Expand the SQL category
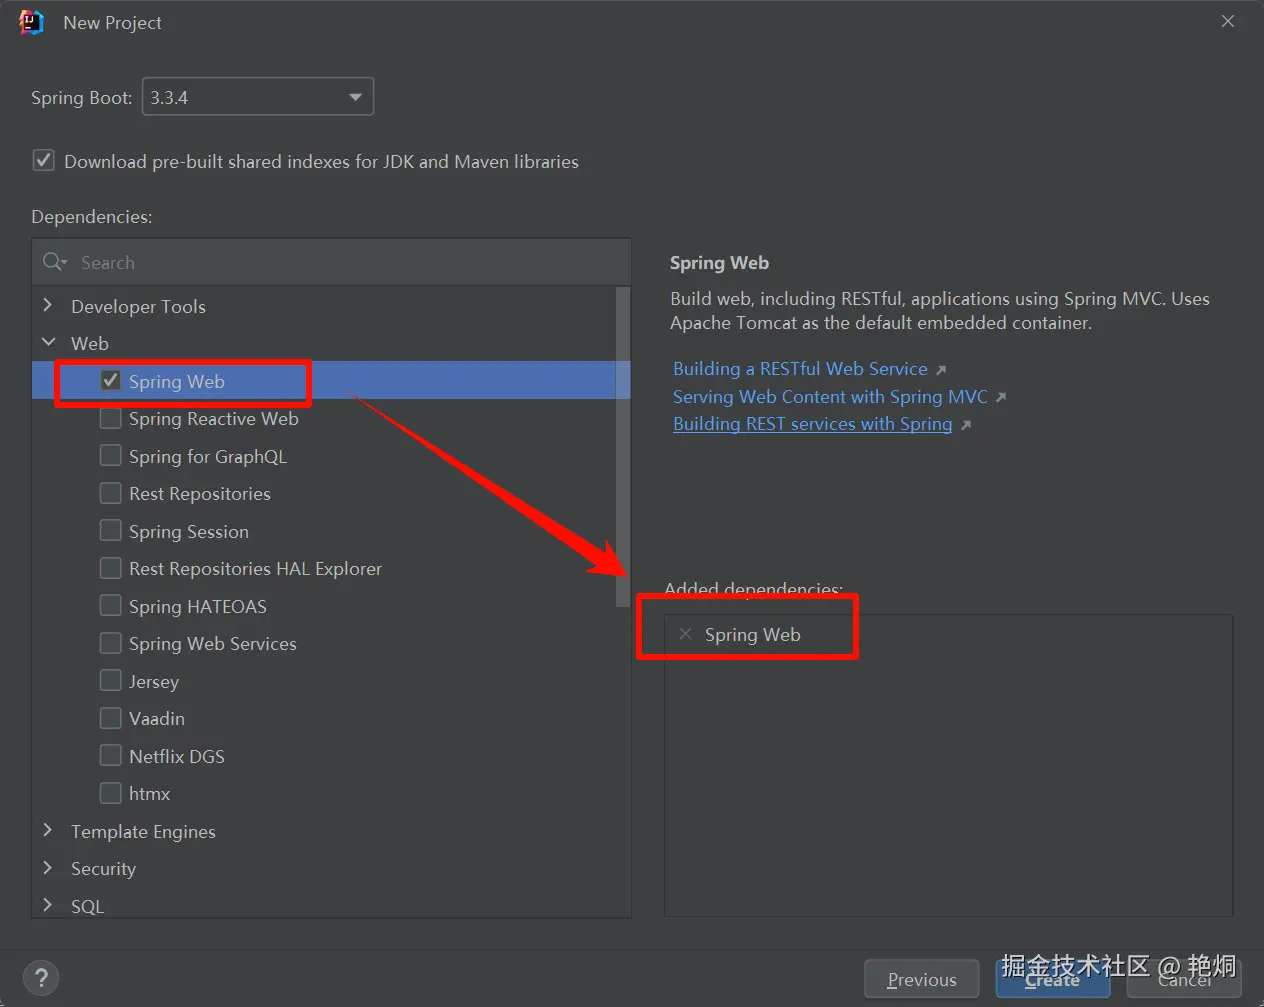 (x=48, y=905)
